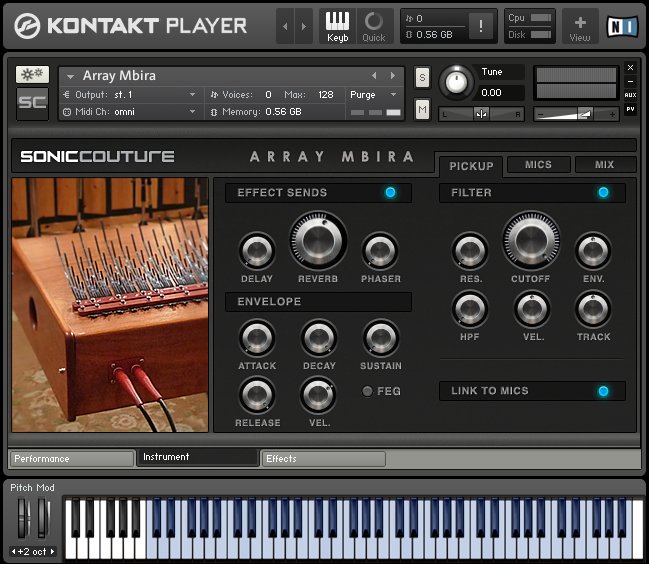The height and width of the screenshot is (564, 649).
Task: Open the Midi Ch omni dropdown
Action: point(192,112)
